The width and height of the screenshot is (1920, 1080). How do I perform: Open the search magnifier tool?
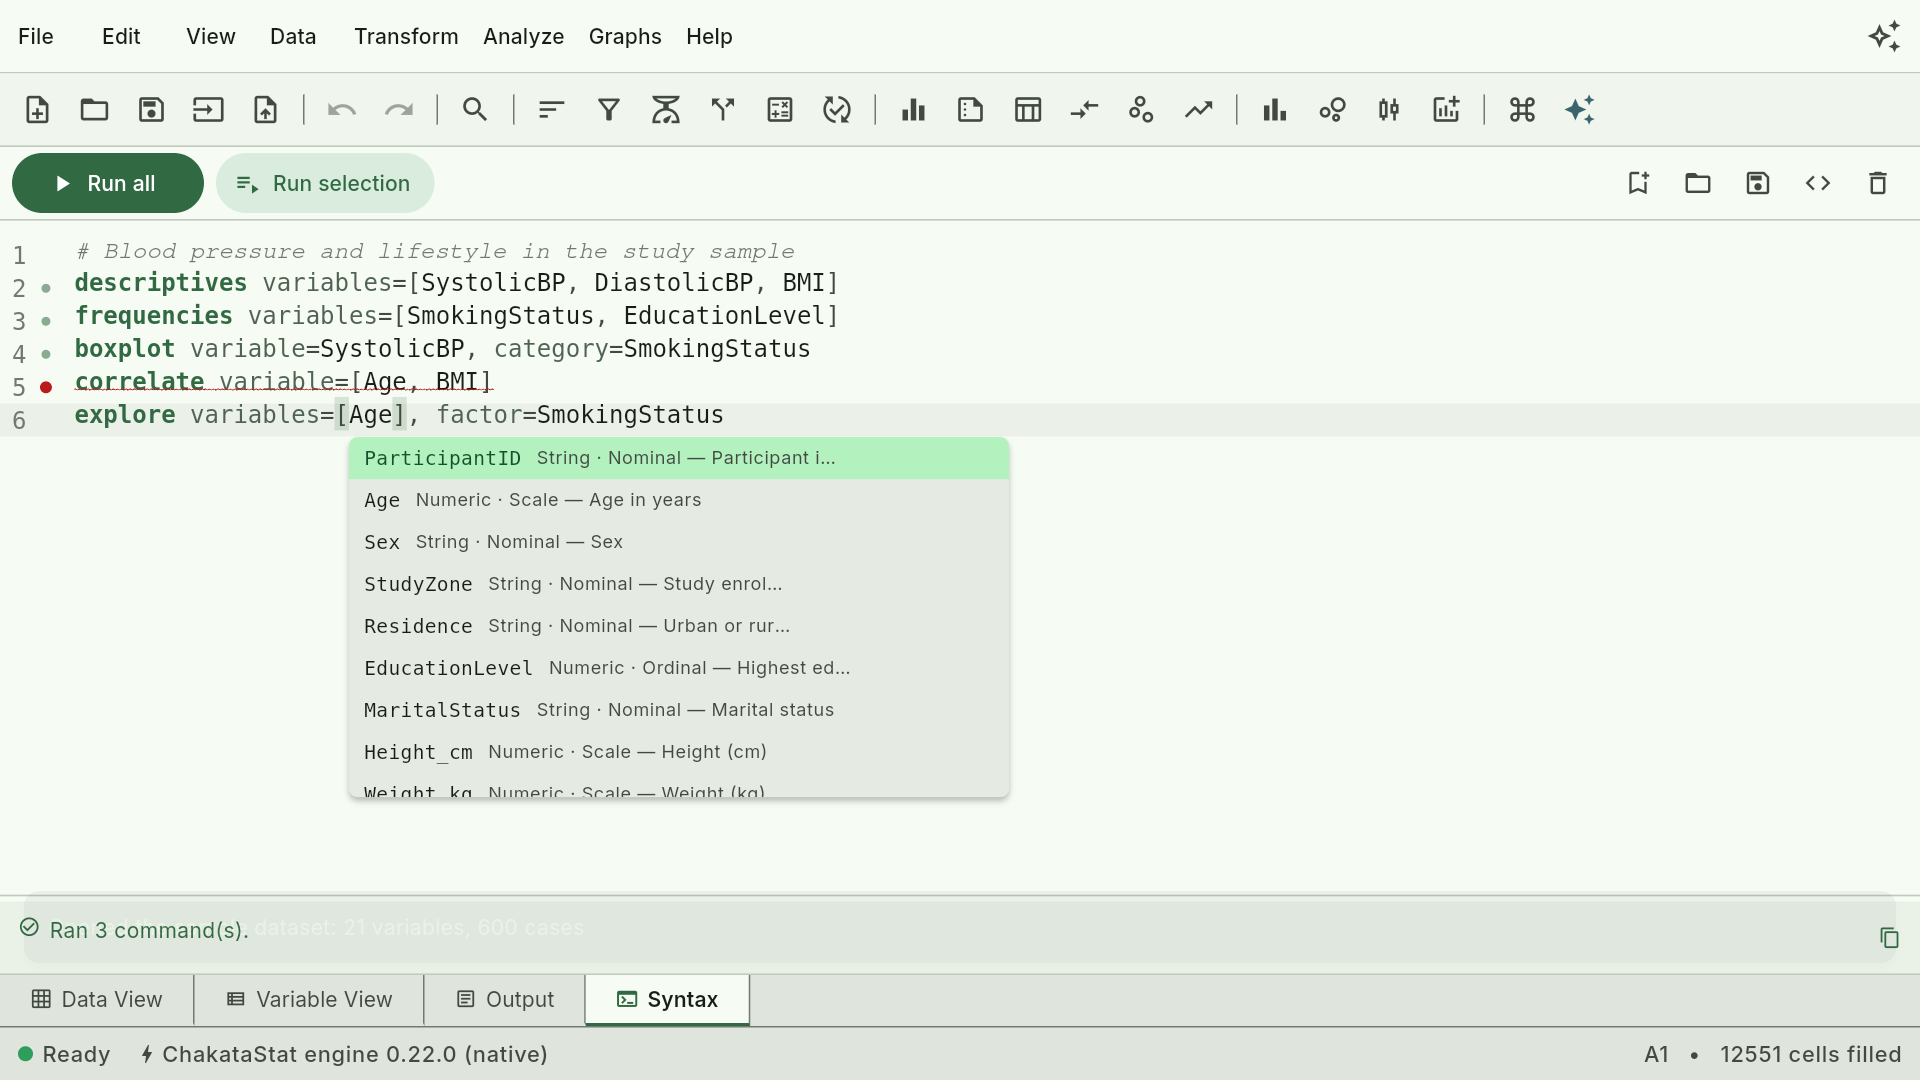click(x=475, y=110)
